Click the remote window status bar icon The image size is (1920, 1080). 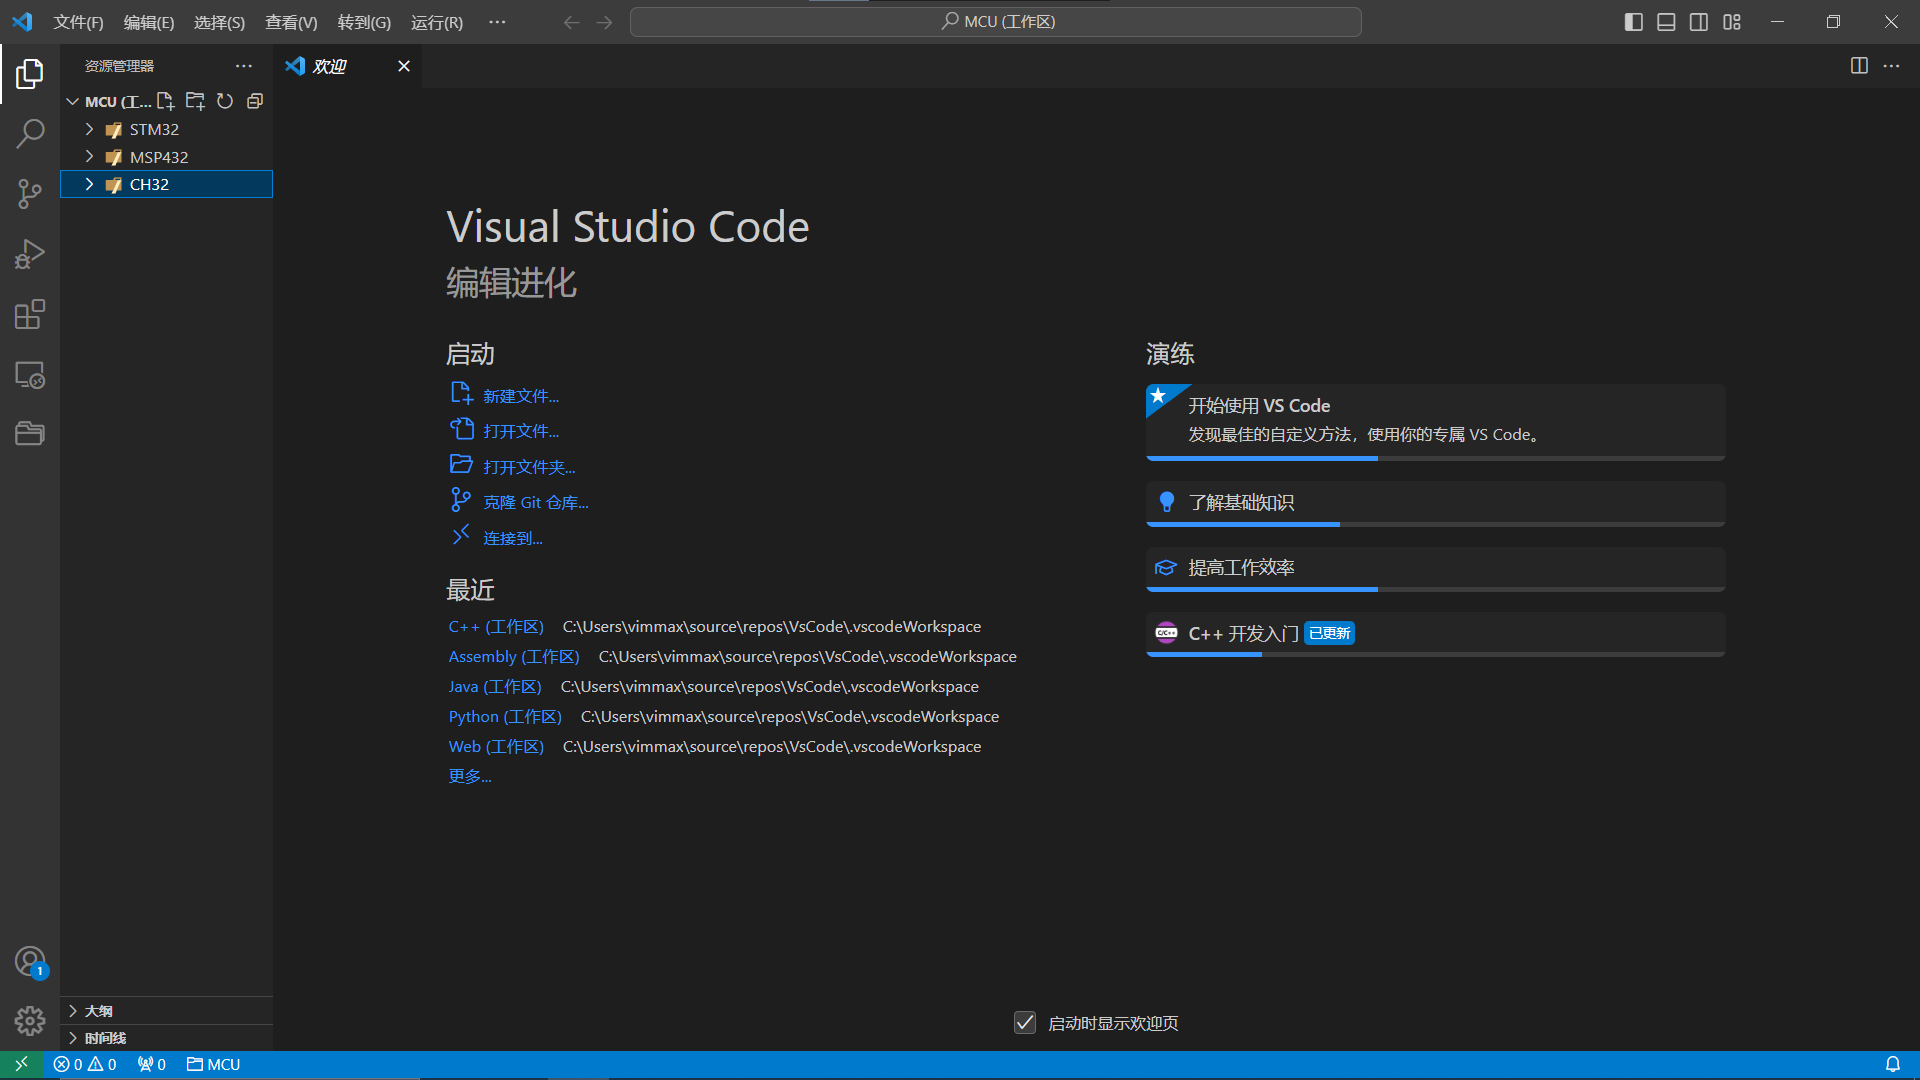tap(21, 1064)
